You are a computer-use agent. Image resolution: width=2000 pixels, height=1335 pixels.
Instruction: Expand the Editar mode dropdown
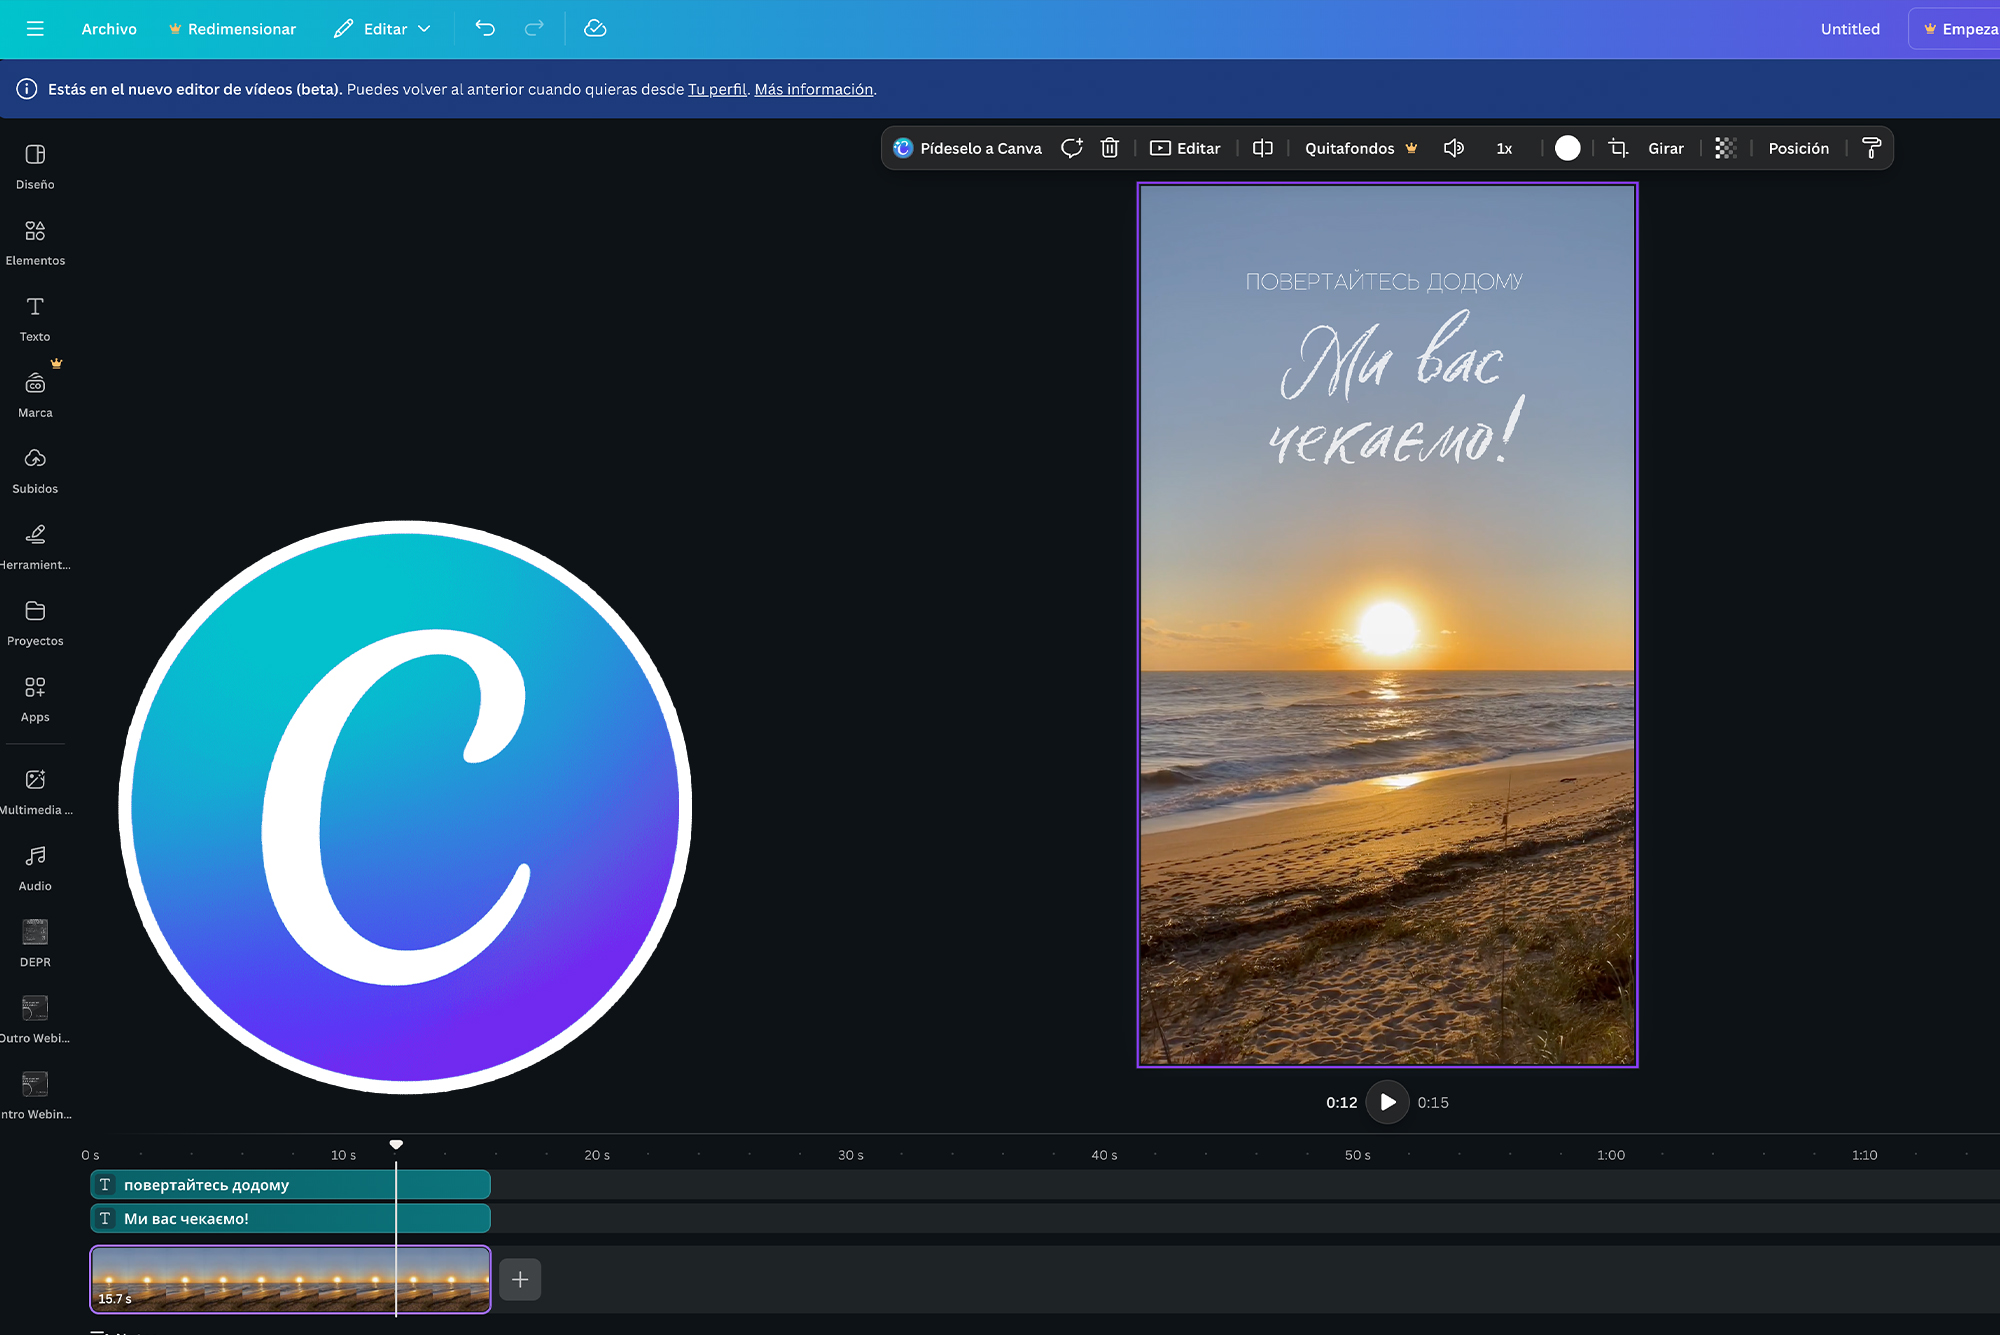(x=383, y=29)
